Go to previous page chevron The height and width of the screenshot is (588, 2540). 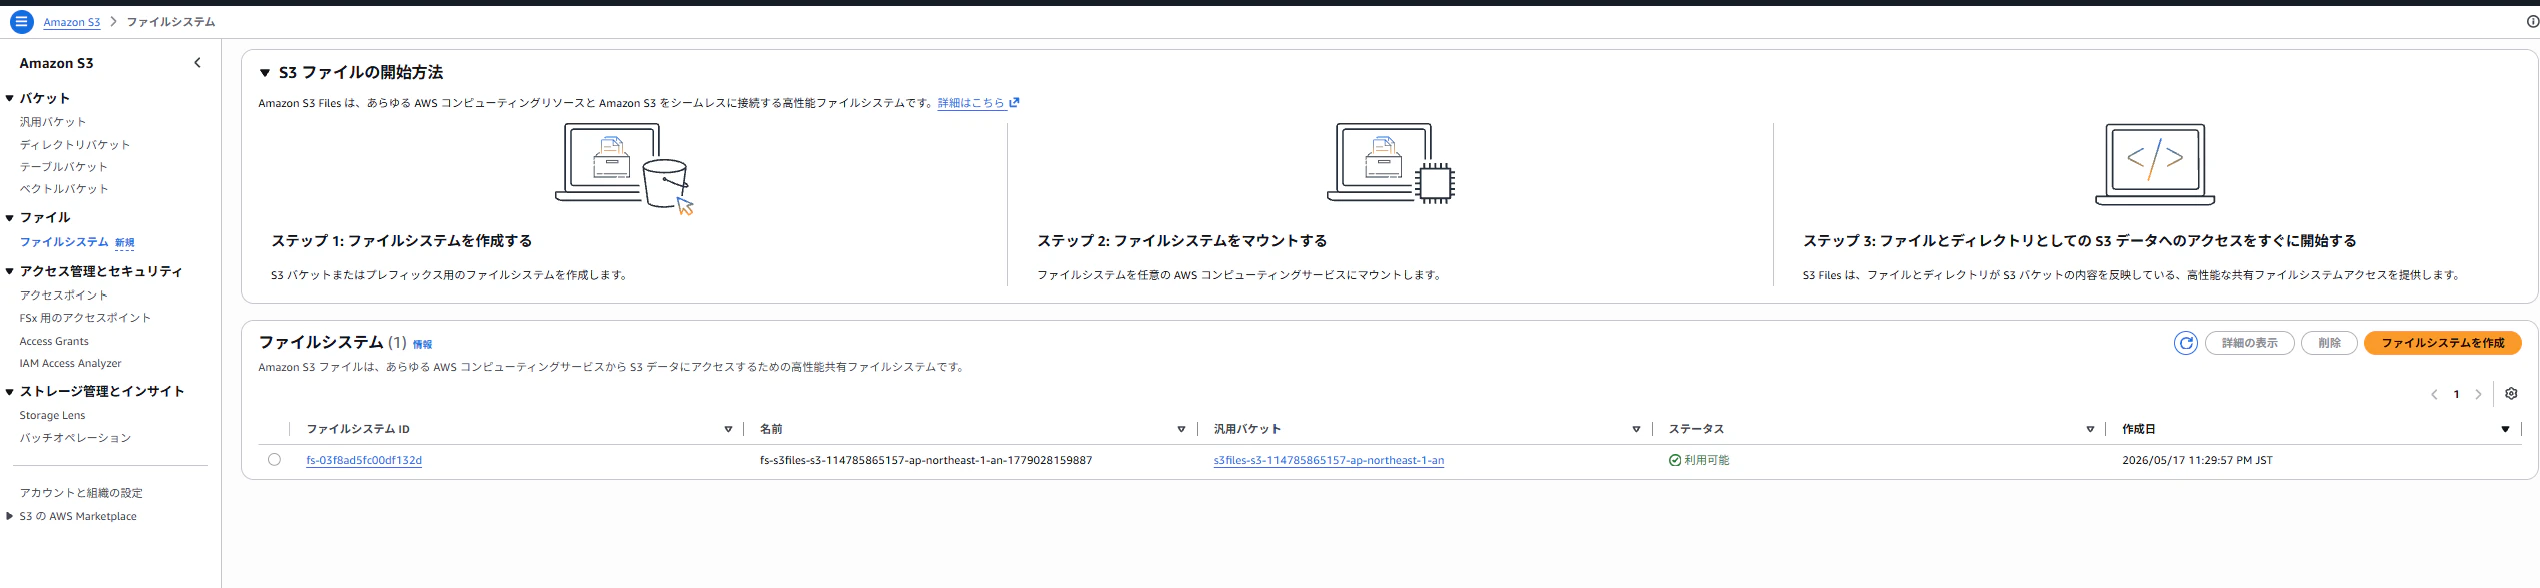2434,395
